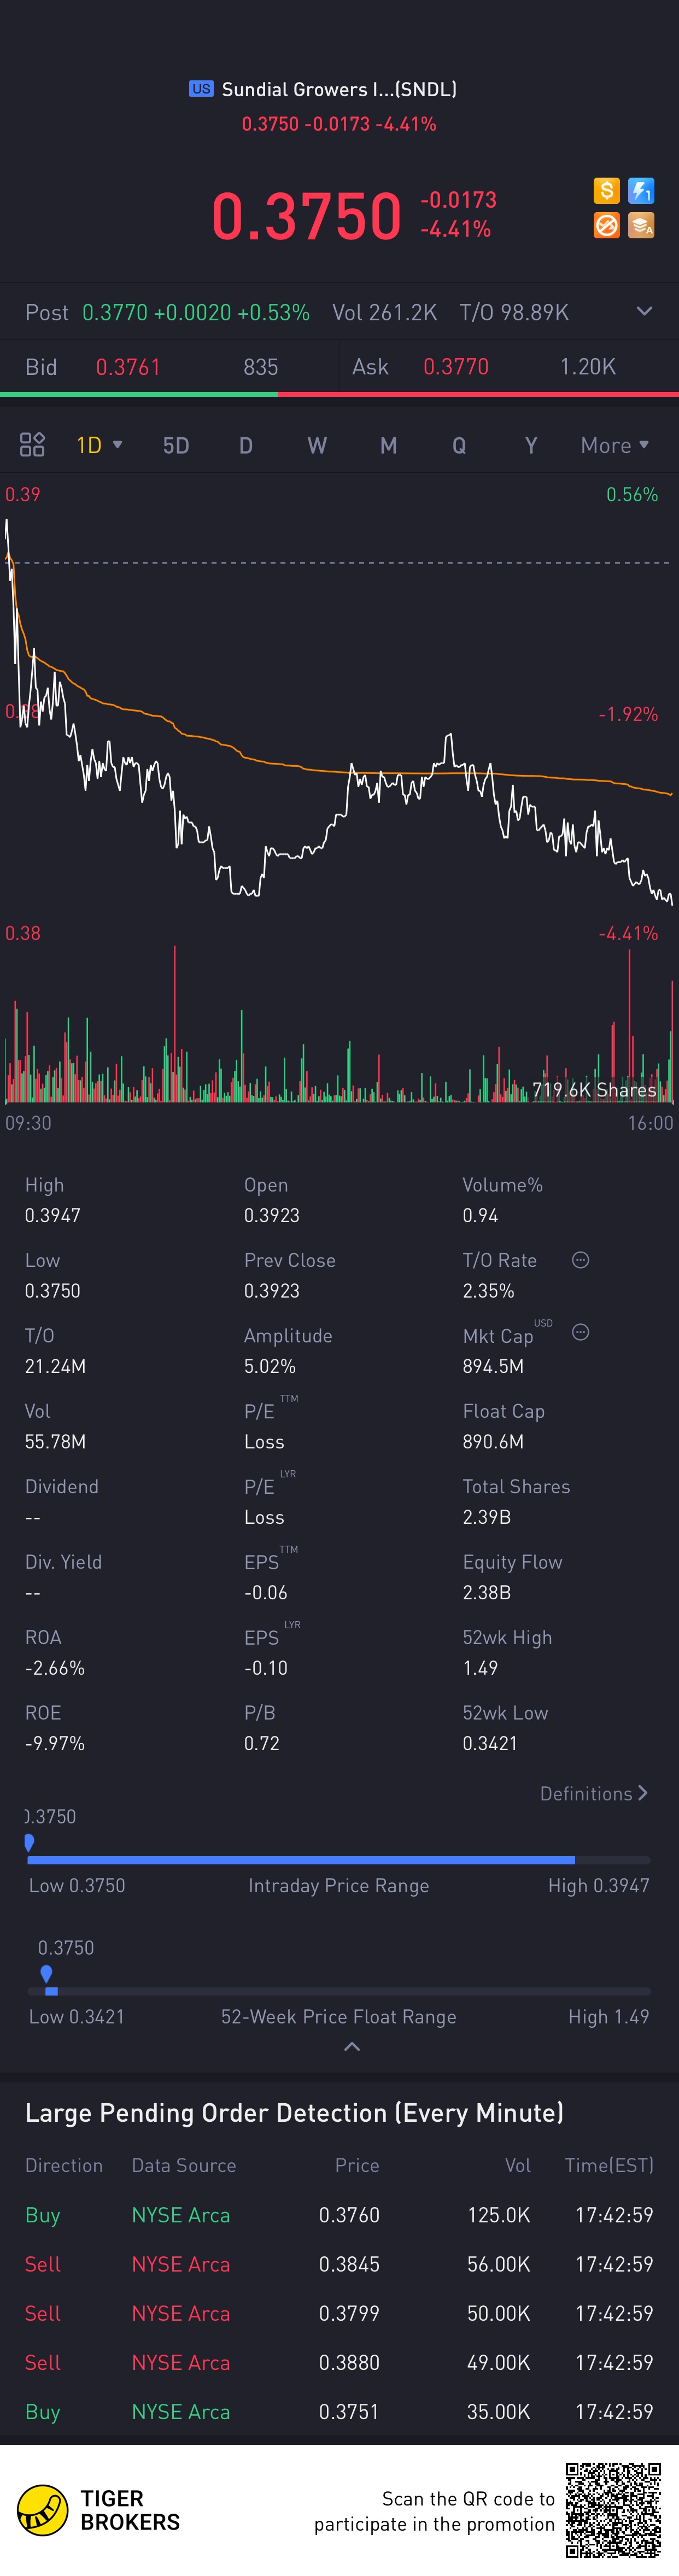The height and width of the screenshot is (2576, 679).
Task: Tap the 52wk High 1.49 stat
Action: [x=507, y=1653]
